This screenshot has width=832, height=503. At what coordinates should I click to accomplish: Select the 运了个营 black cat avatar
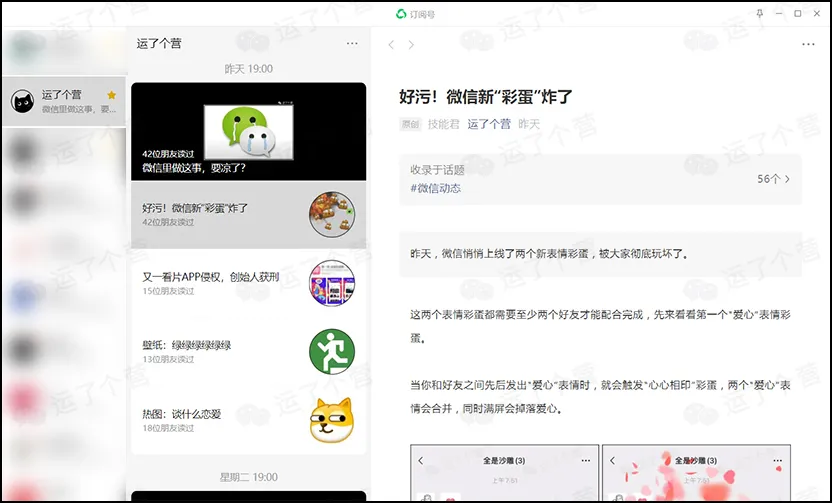[23, 101]
